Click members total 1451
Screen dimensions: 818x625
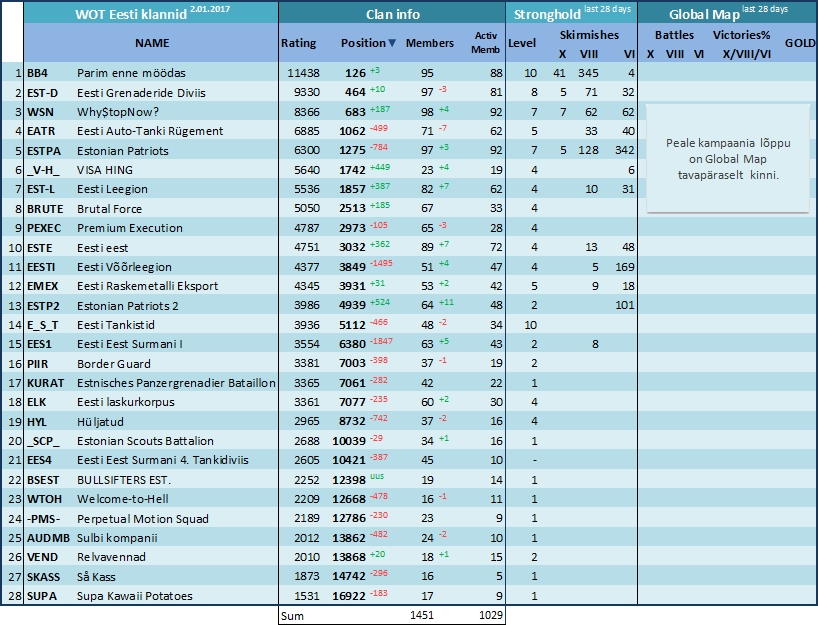click(422, 615)
